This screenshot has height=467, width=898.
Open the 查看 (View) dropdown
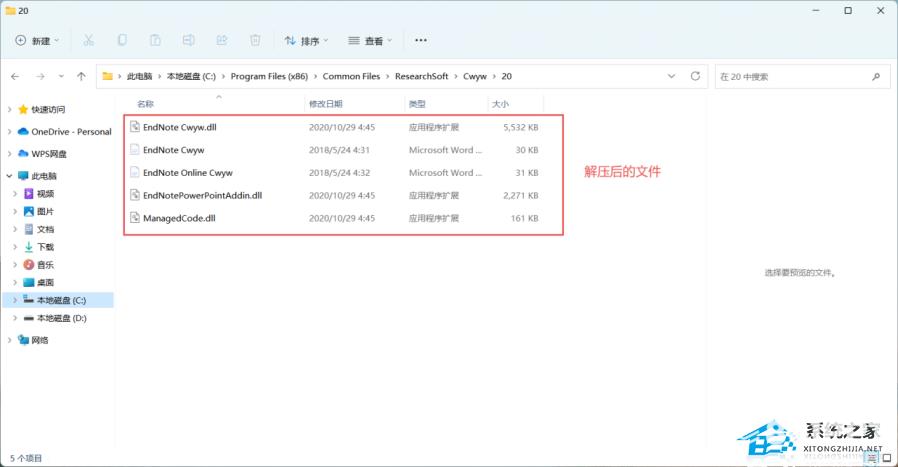tap(370, 41)
